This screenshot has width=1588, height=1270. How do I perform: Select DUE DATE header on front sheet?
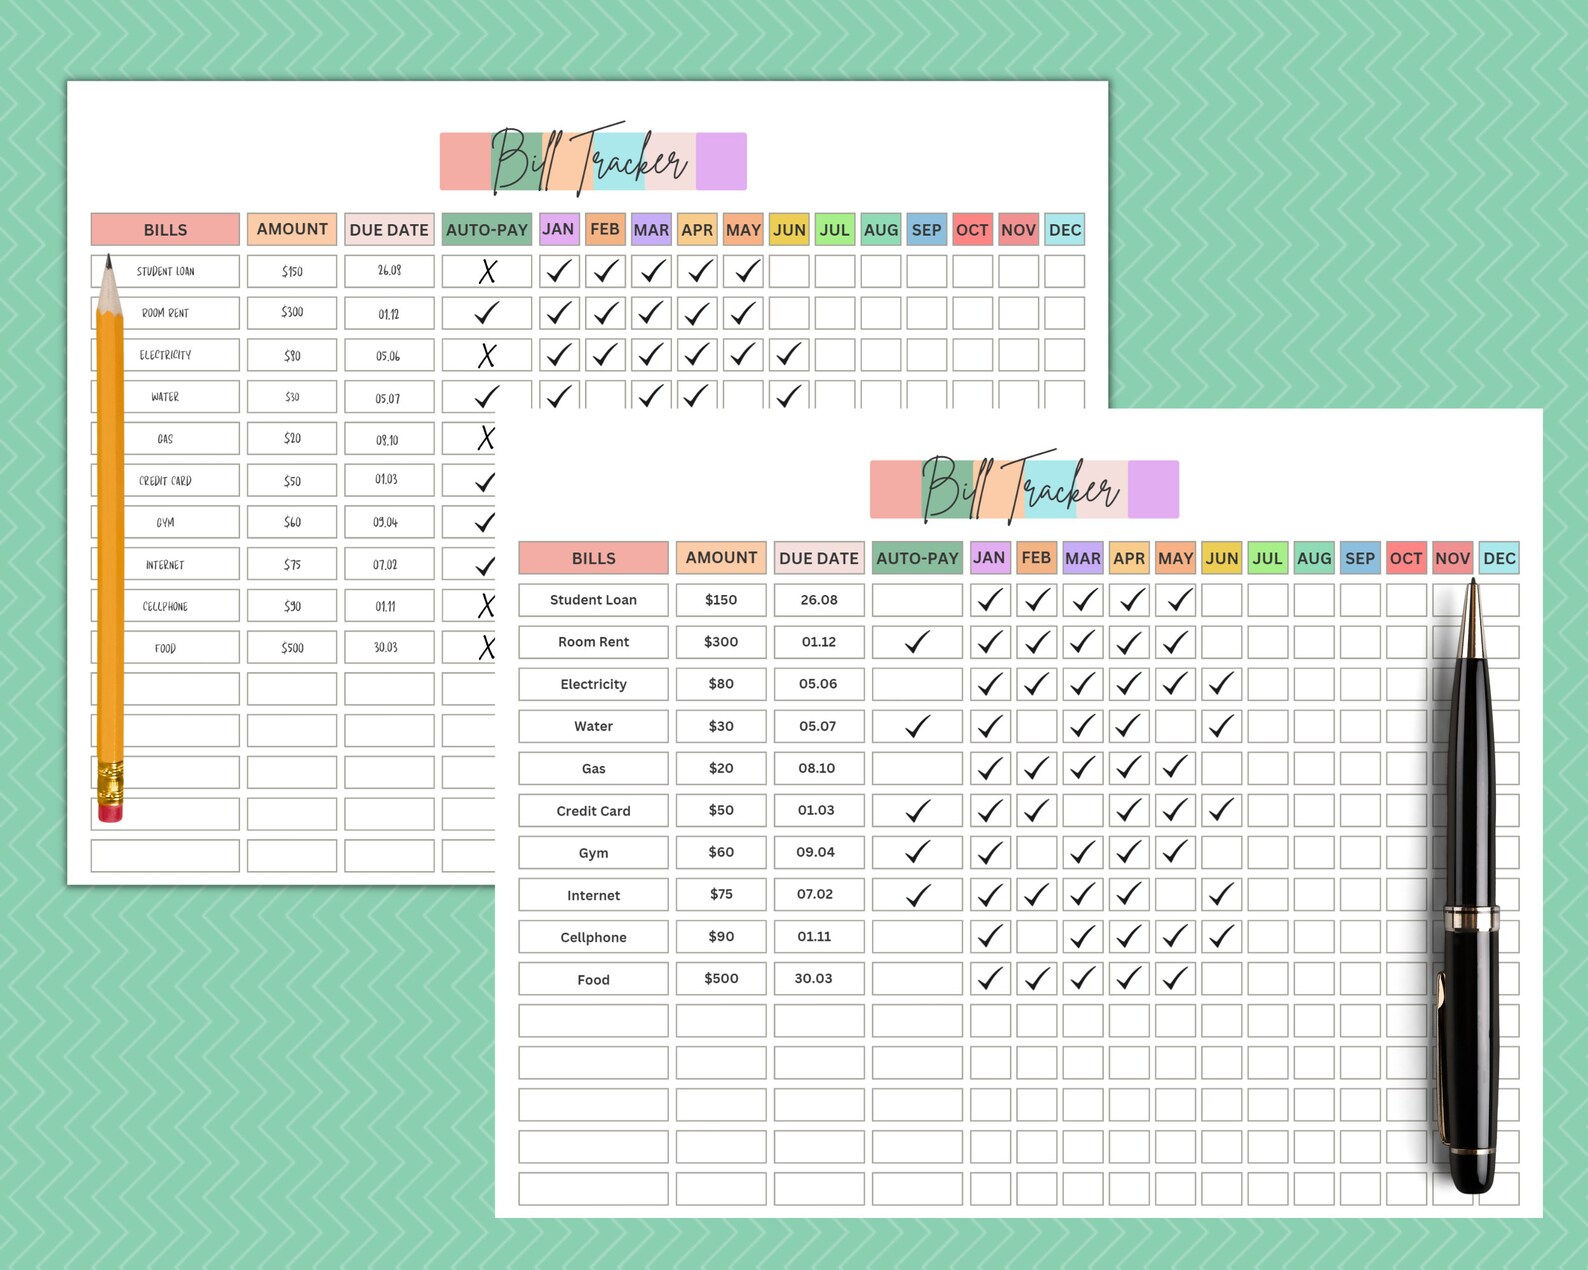(819, 558)
